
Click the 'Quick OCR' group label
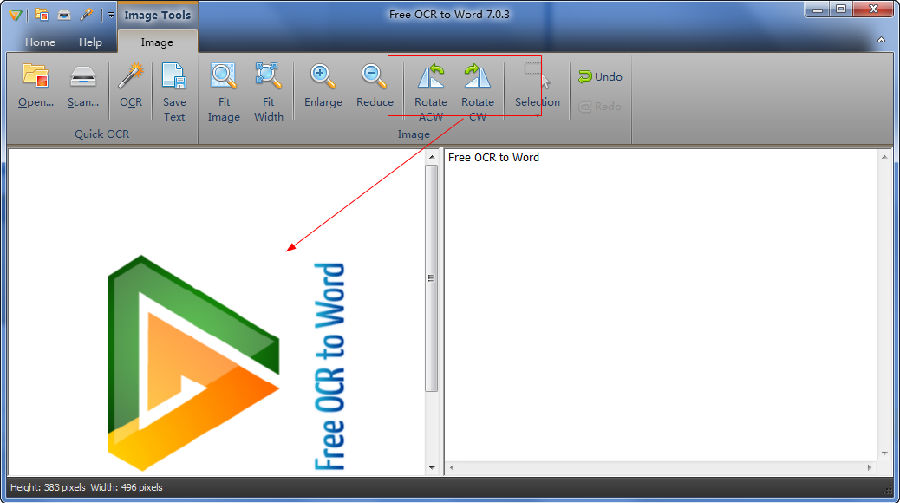point(102,134)
